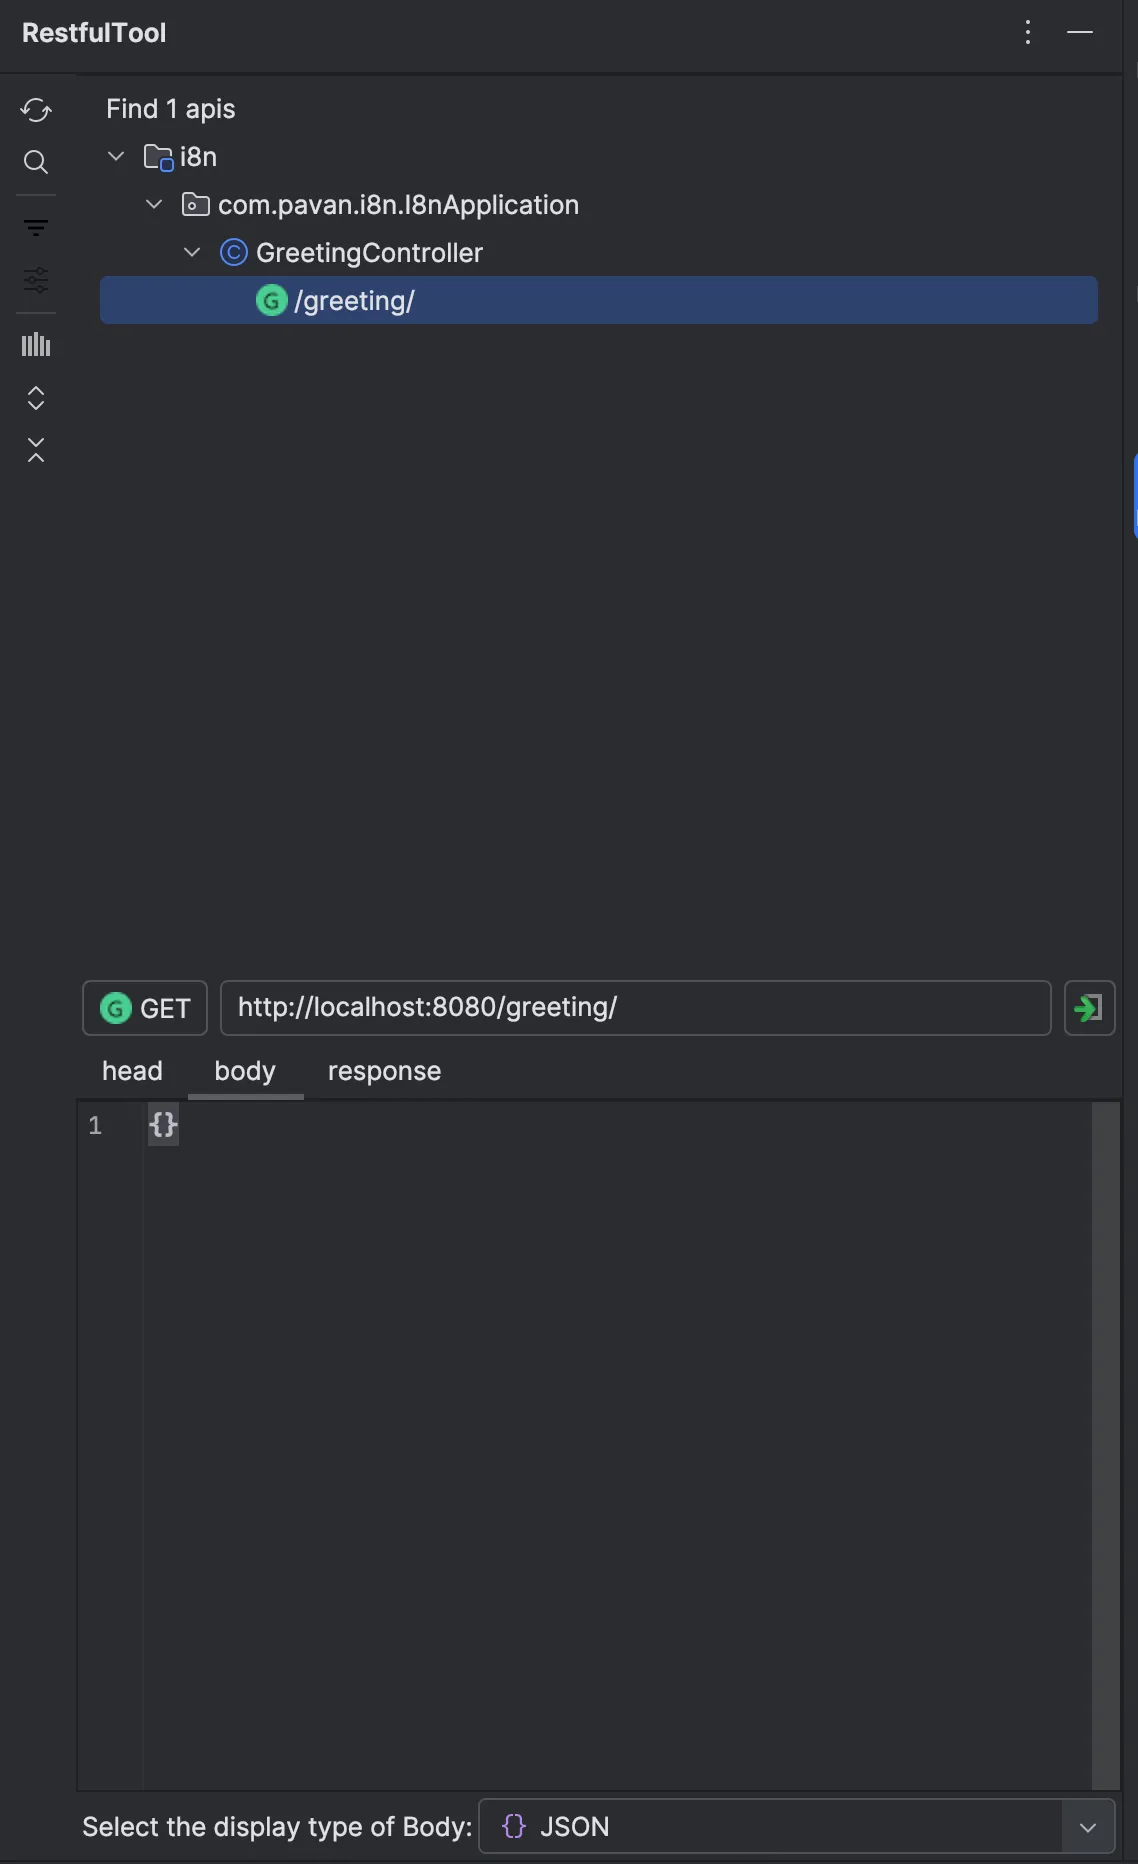Viewport: 1138px width, 1864px height.
Task: Open the settings sliders icon
Action: [x=36, y=281]
